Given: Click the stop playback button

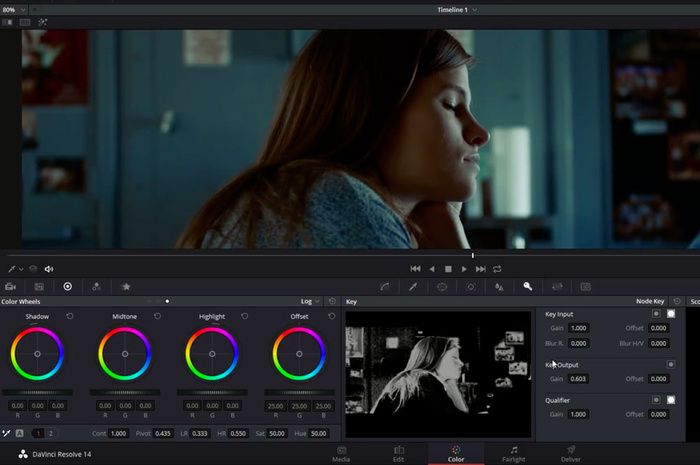Looking at the screenshot, I should [x=448, y=269].
